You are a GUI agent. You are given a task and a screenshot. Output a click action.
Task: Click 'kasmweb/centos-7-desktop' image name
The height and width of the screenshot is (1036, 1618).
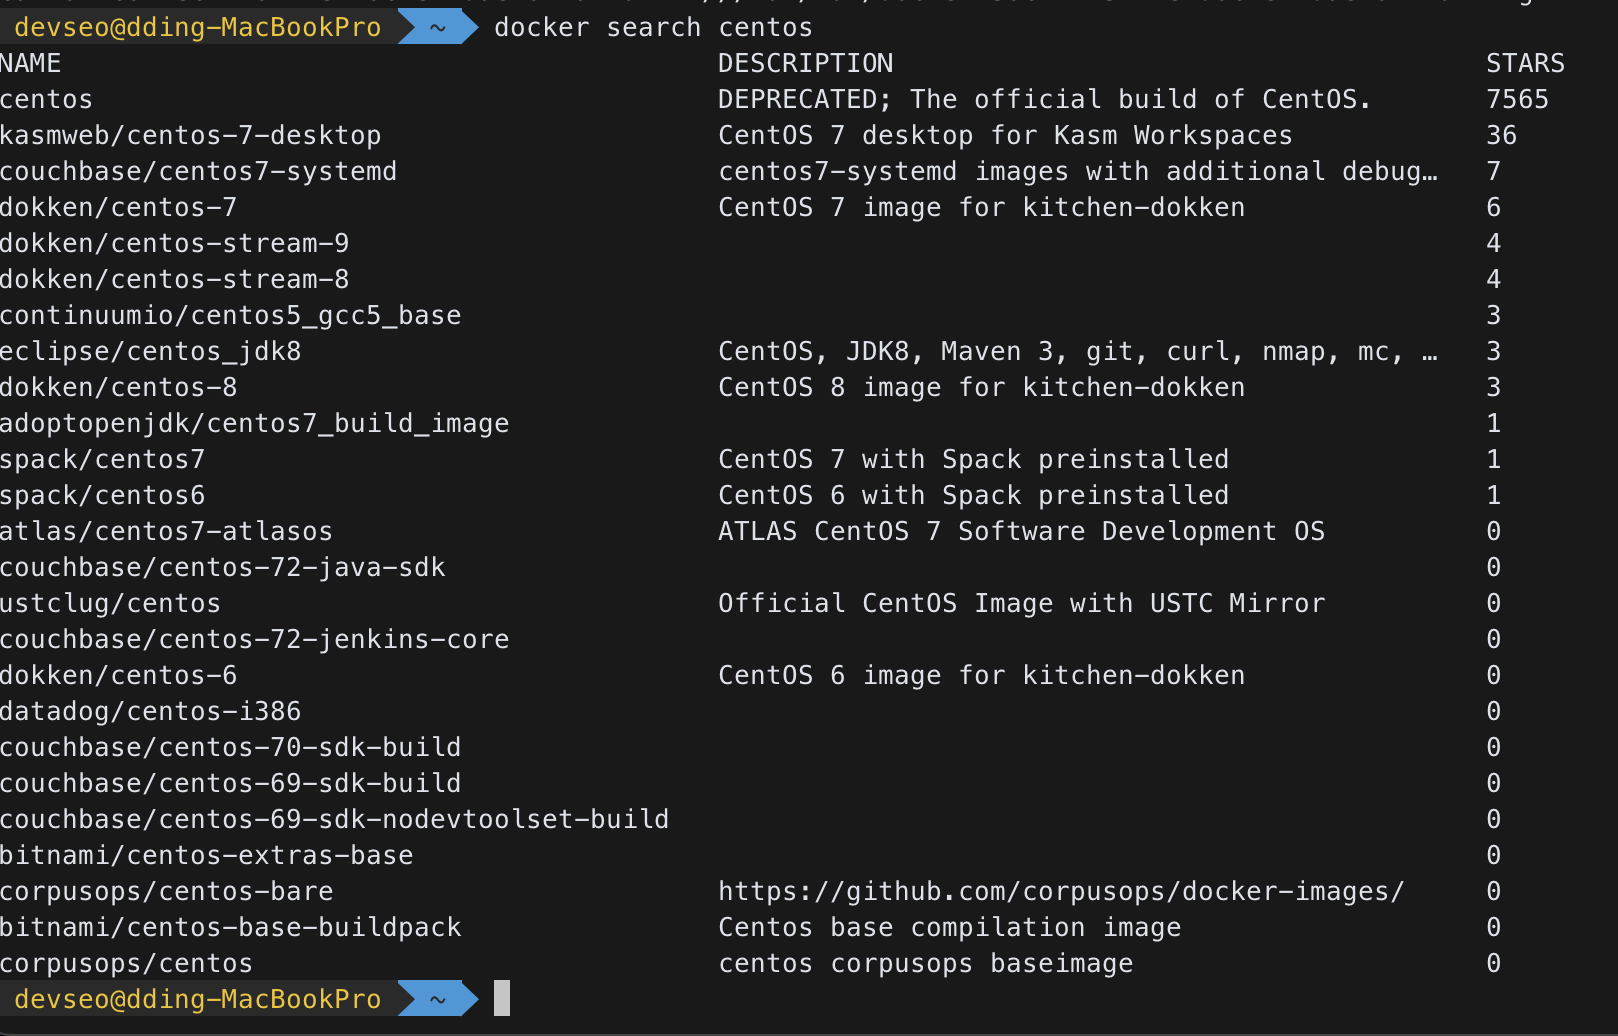point(190,136)
